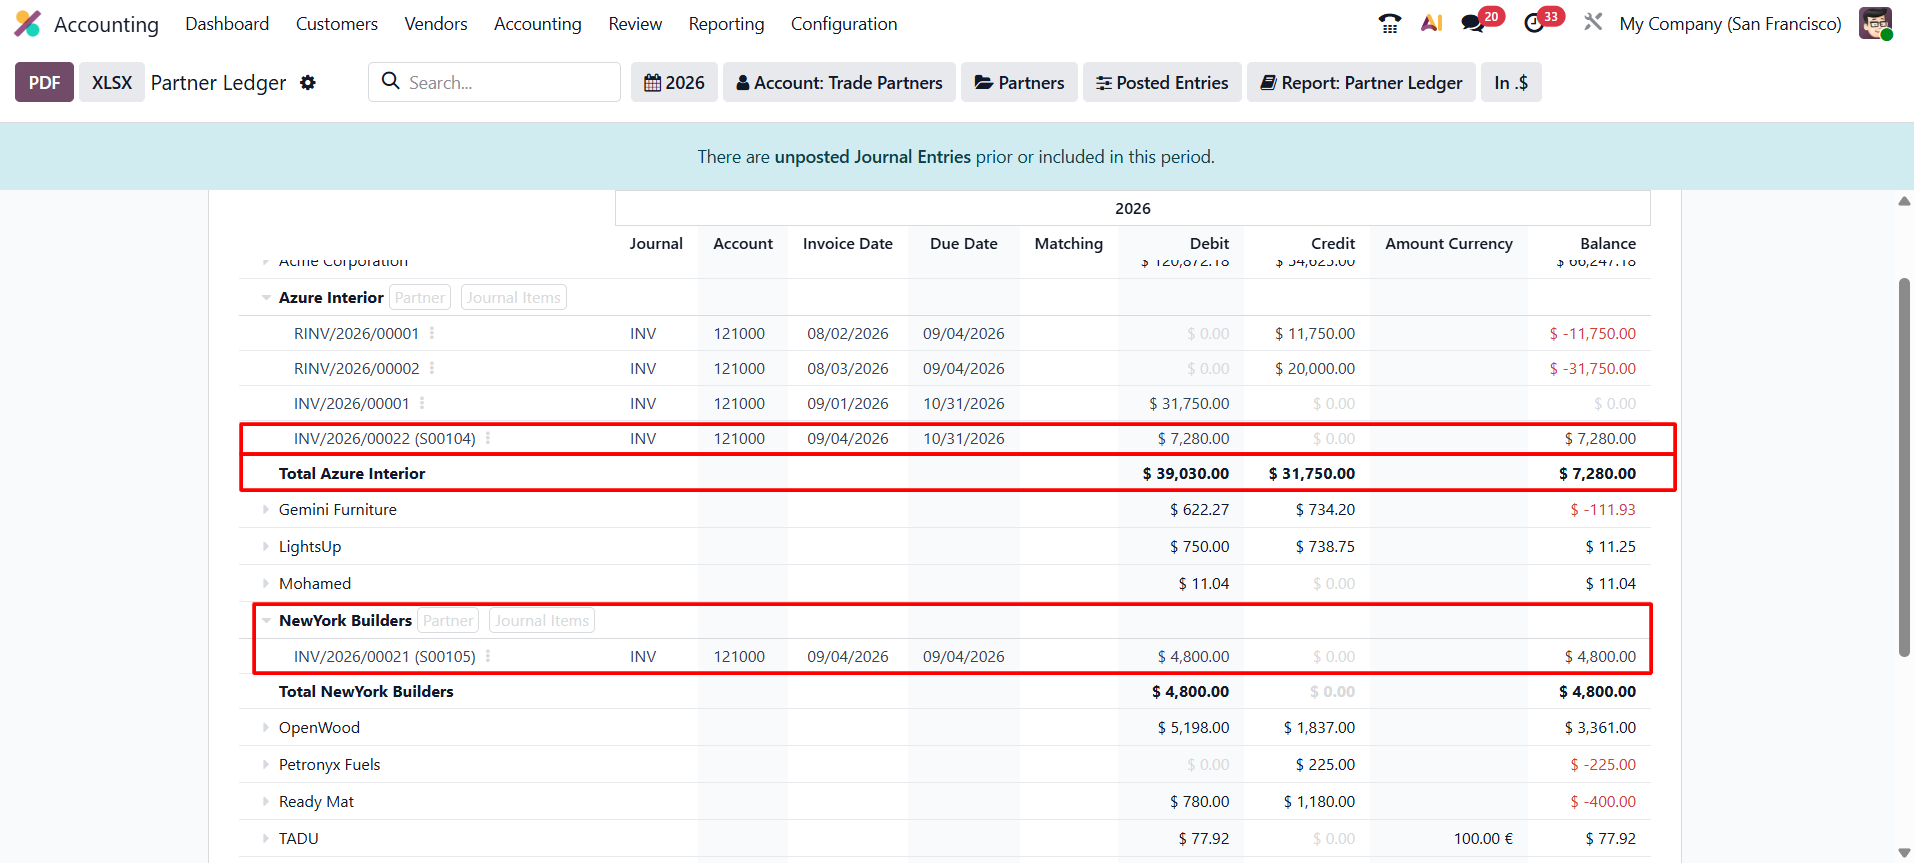Open Account: Trade Partners filter
This screenshot has width=1914, height=863.
point(839,82)
